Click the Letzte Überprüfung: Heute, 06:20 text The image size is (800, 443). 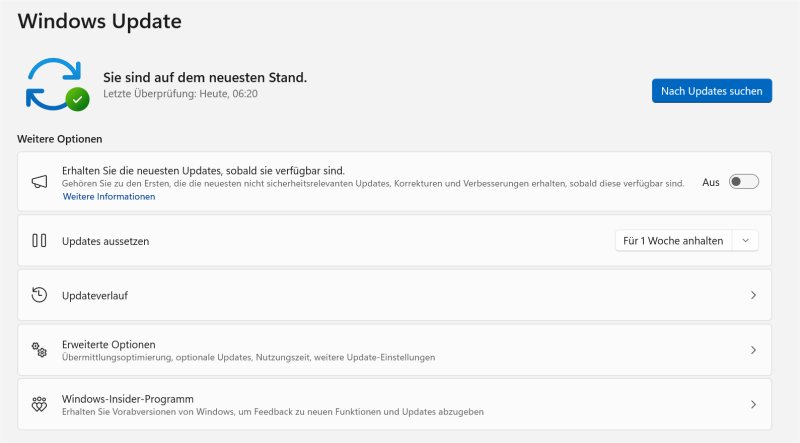[x=180, y=94]
